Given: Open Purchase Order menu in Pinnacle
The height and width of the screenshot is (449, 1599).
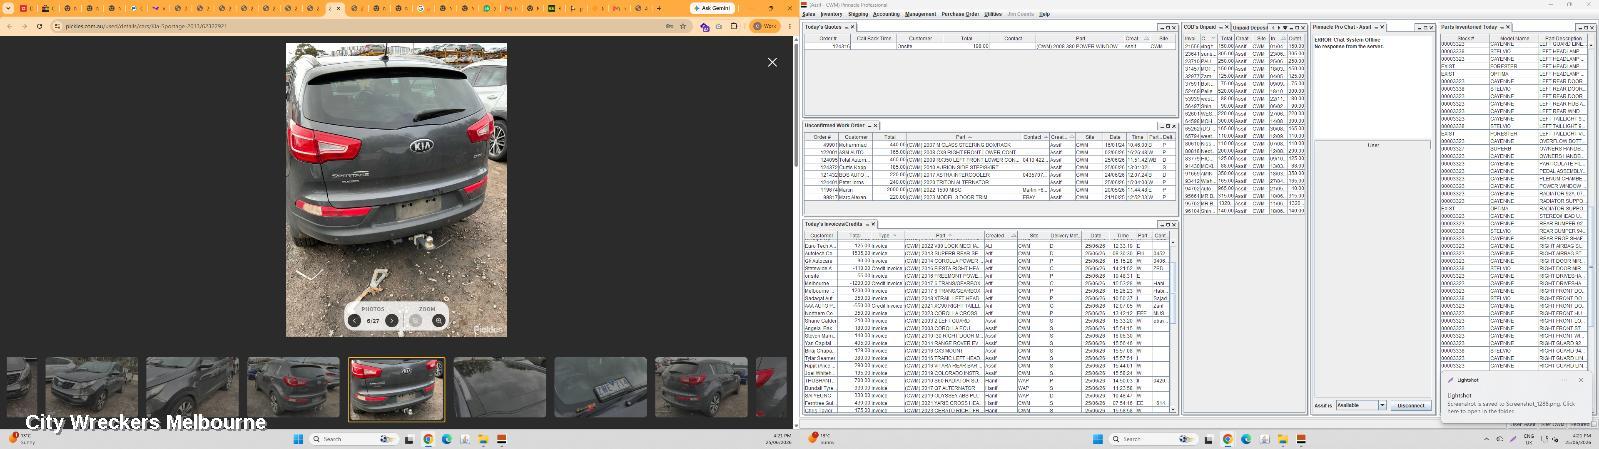Looking at the screenshot, I should click(960, 14).
